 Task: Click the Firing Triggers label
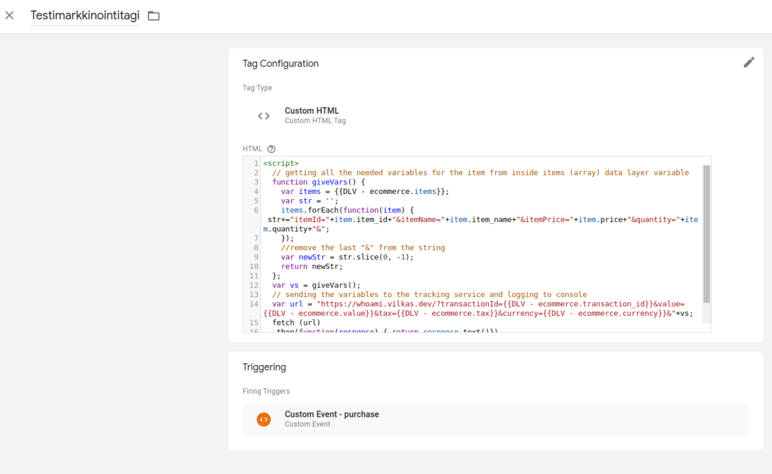pos(266,391)
